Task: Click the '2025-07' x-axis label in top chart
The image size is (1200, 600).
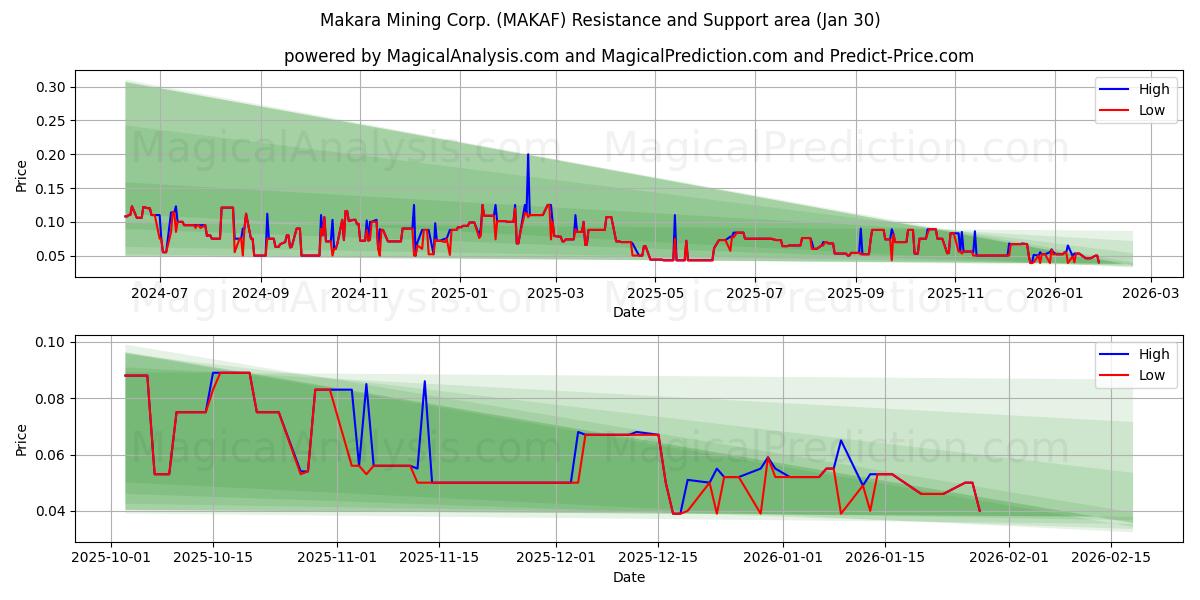Action: (x=754, y=294)
